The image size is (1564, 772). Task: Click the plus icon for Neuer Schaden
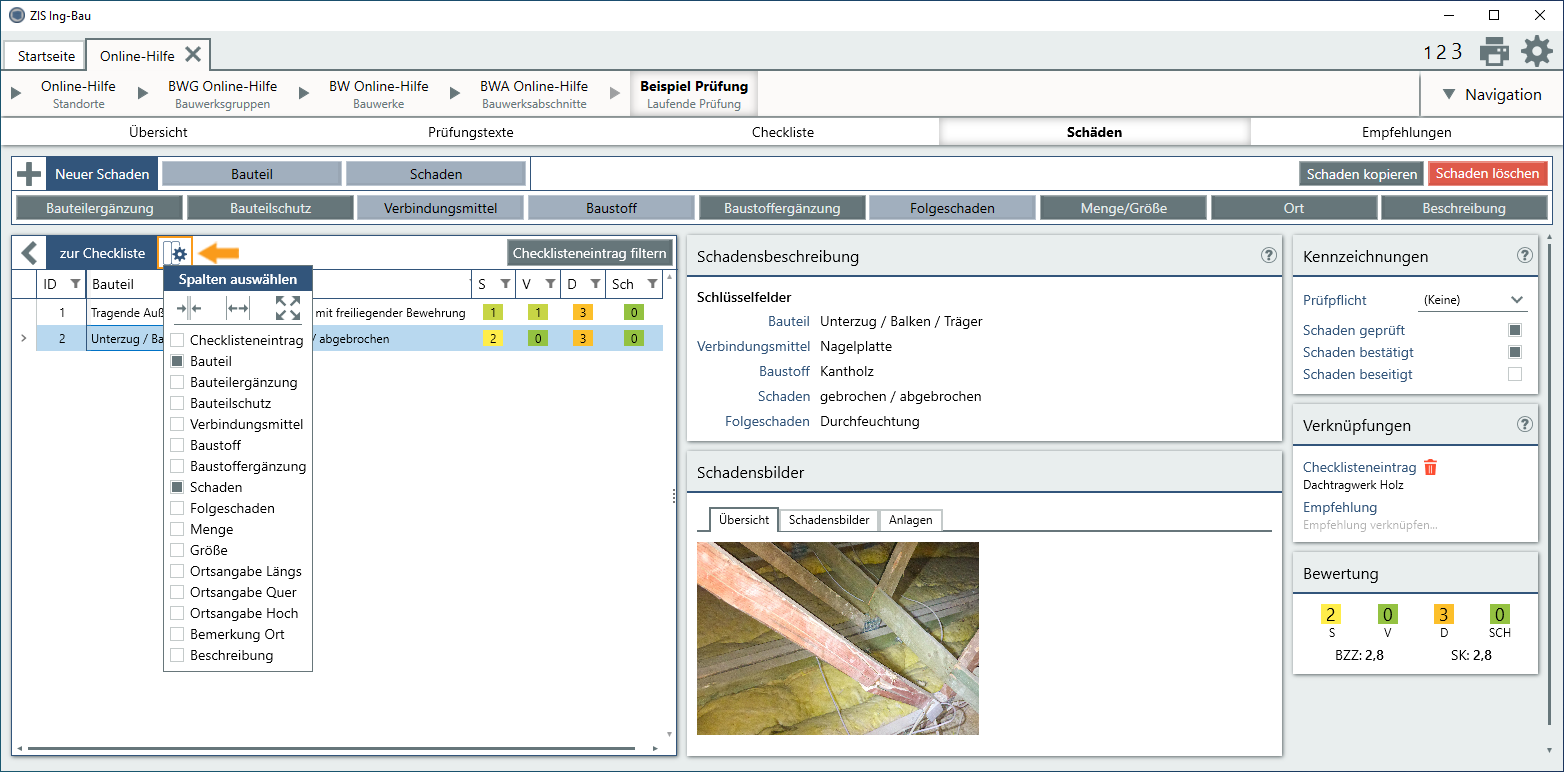[x=29, y=174]
